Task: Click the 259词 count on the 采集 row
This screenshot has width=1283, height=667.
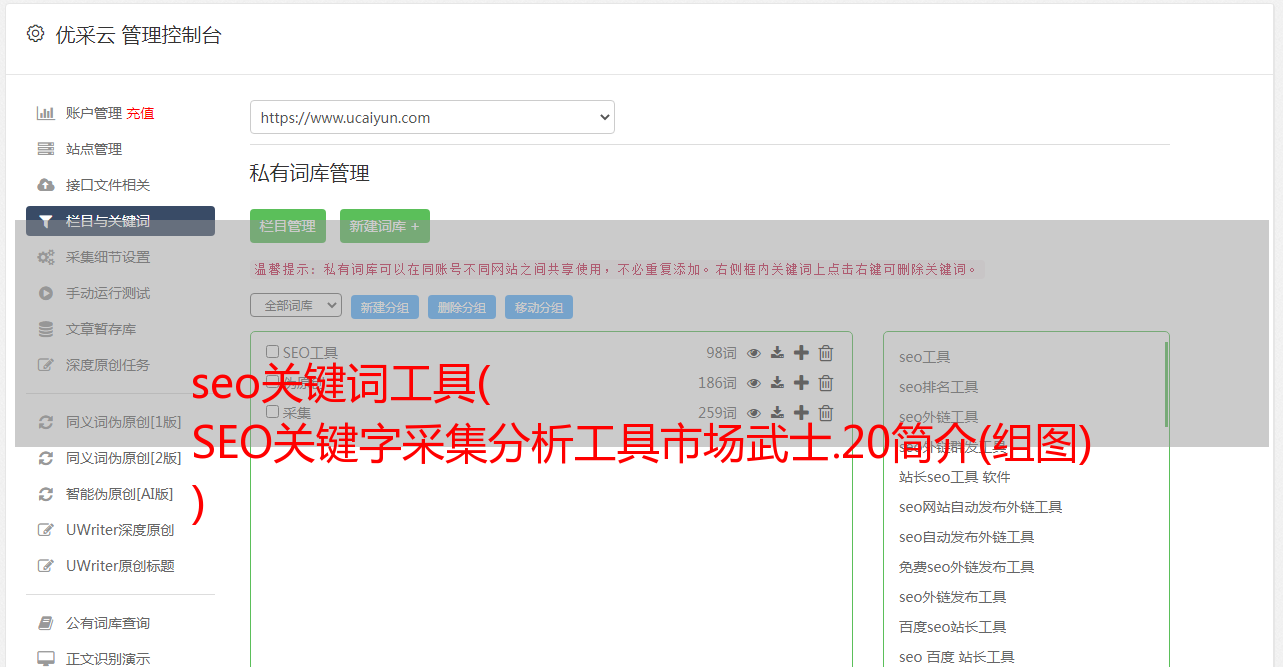Action: pyautogui.click(x=717, y=413)
